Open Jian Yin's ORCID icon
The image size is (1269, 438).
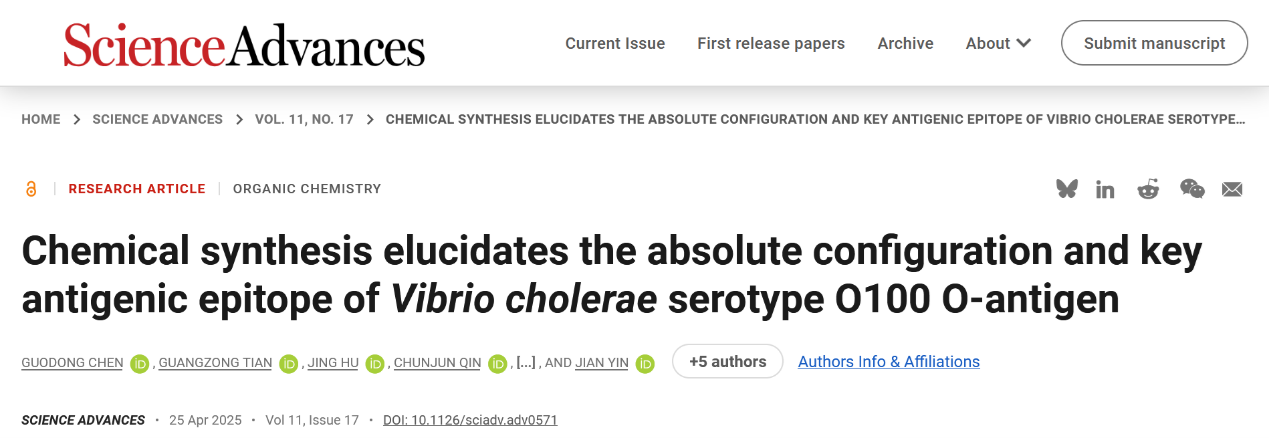(x=645, y=363)
